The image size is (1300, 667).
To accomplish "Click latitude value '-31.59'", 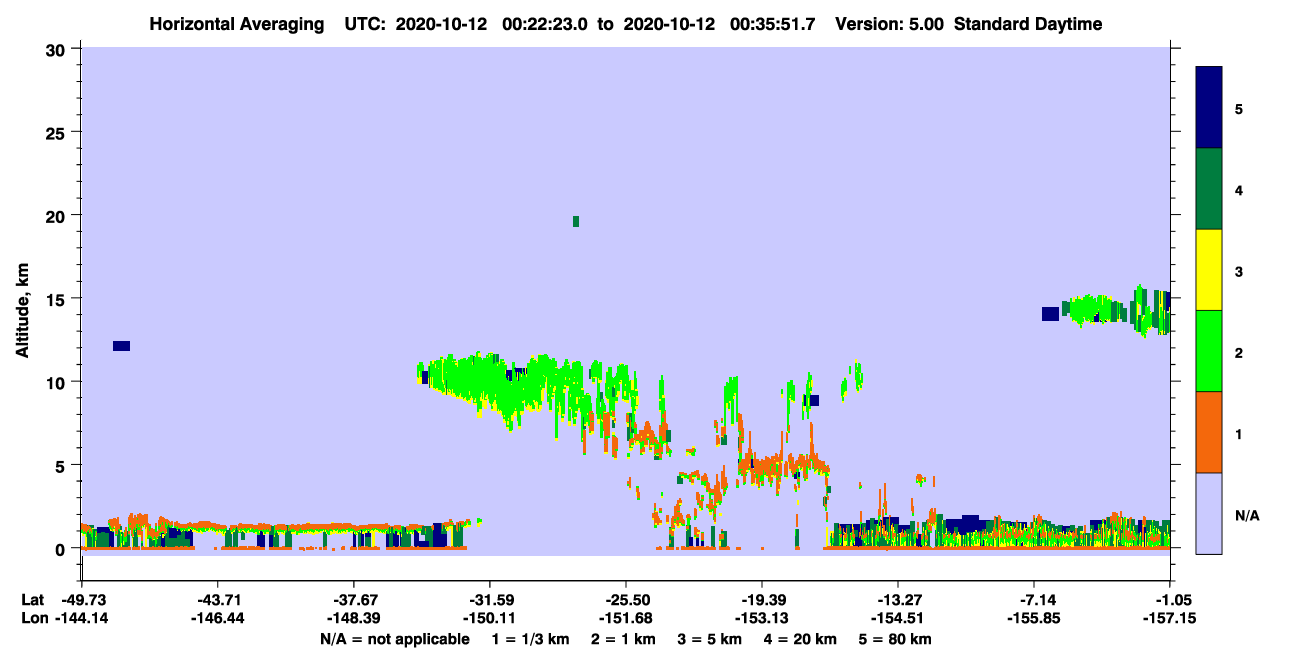I will (x=490, y=599).
